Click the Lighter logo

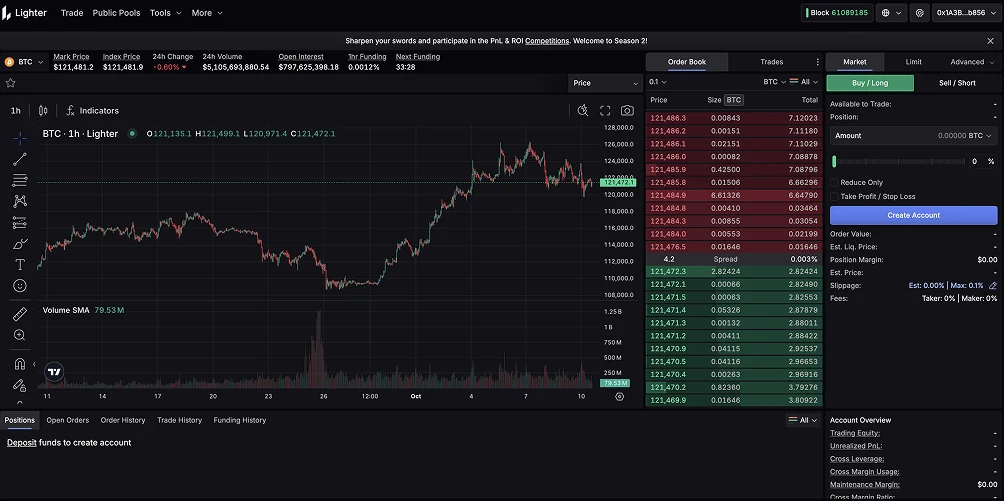24,13
